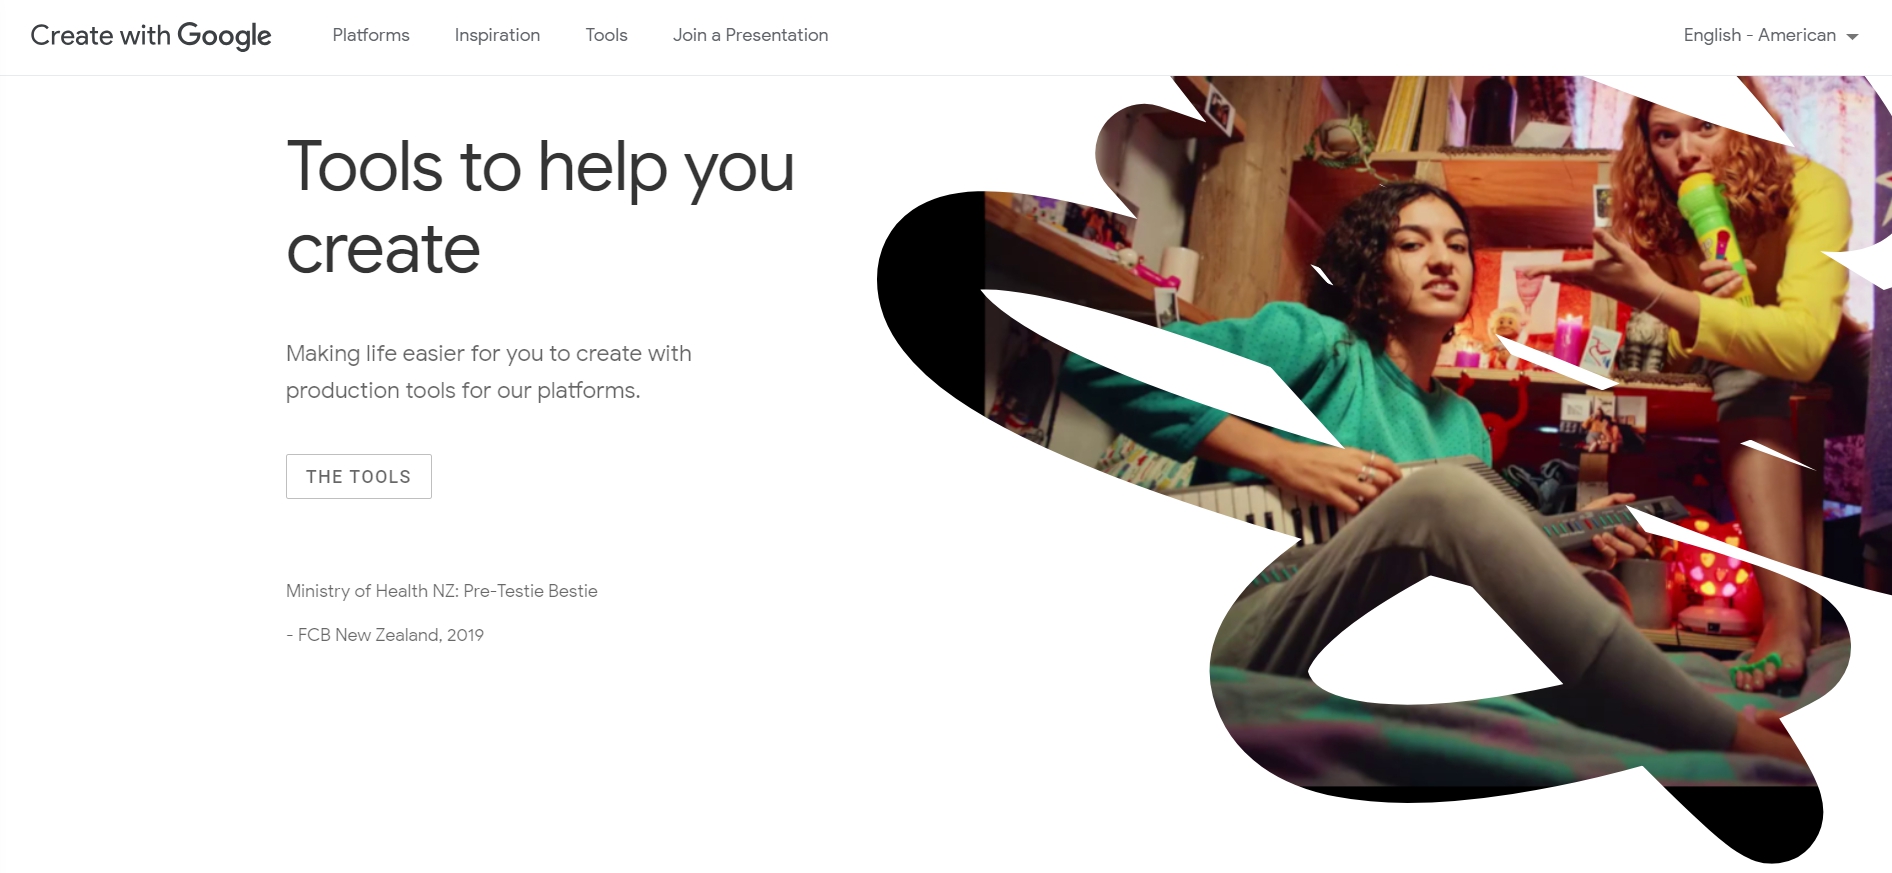Select Tools in the top navigation
Viewport: 1892px width, 873px height.
pyautogui.click(x=606, y=35)
